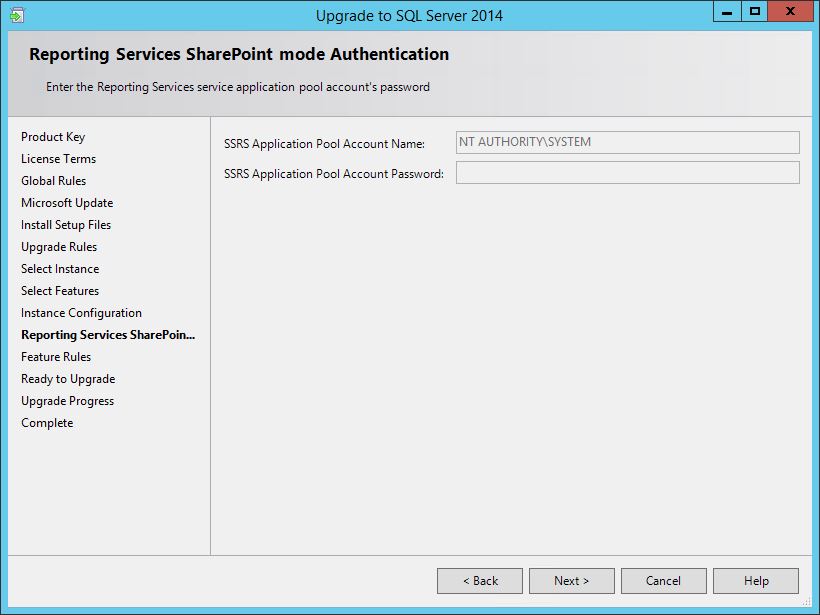
Task: Click the SQL Server setup title bar icon
Action: tap(16, 15)
